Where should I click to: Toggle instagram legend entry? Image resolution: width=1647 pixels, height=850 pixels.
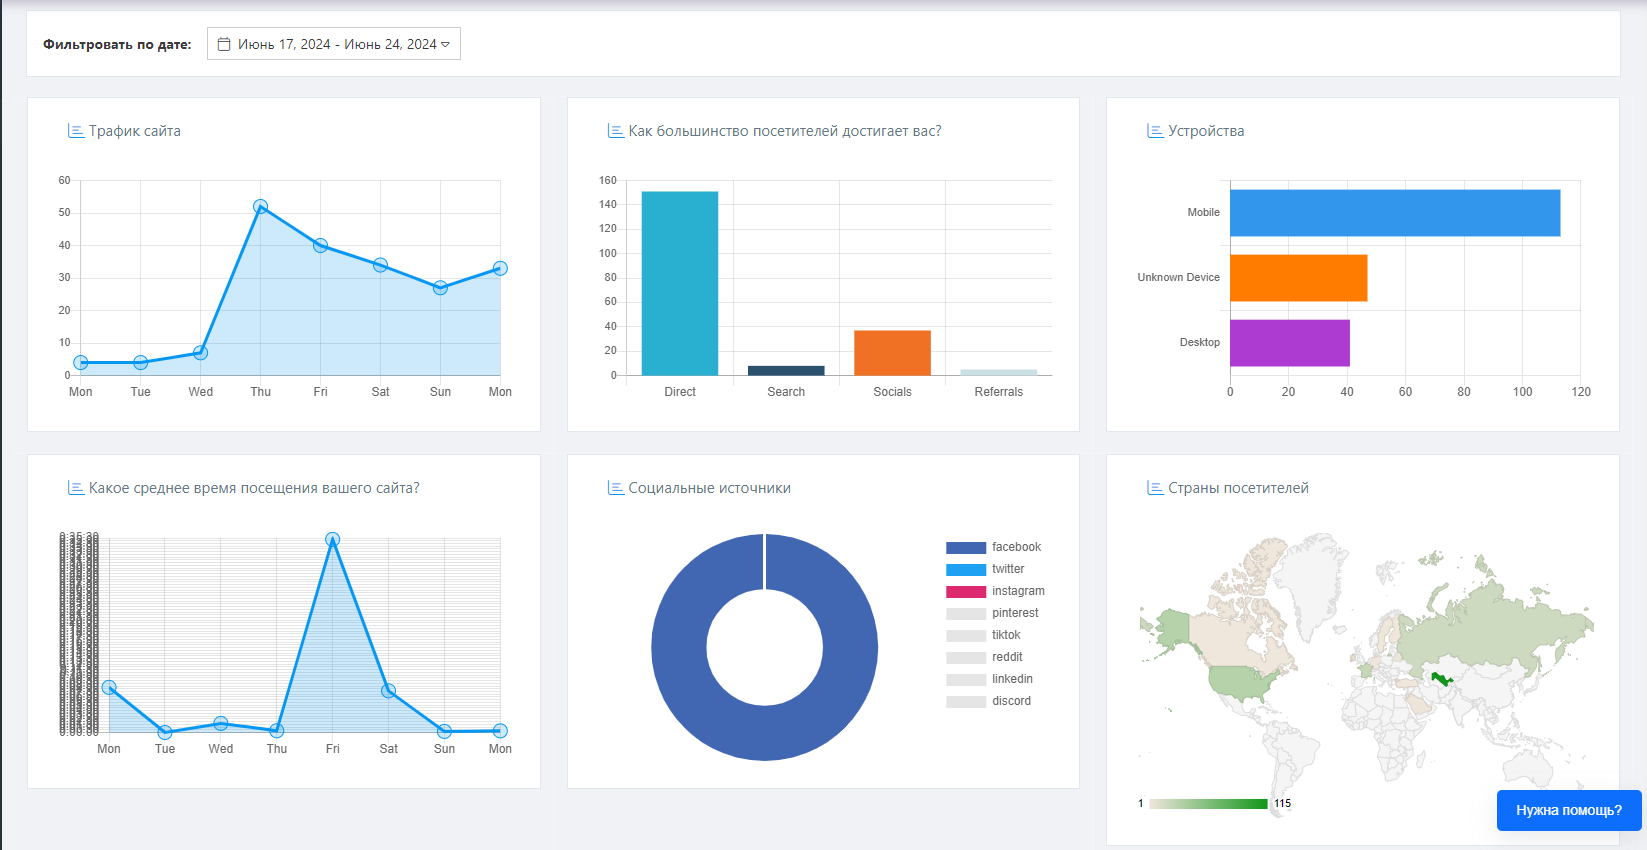coord(995,591)
